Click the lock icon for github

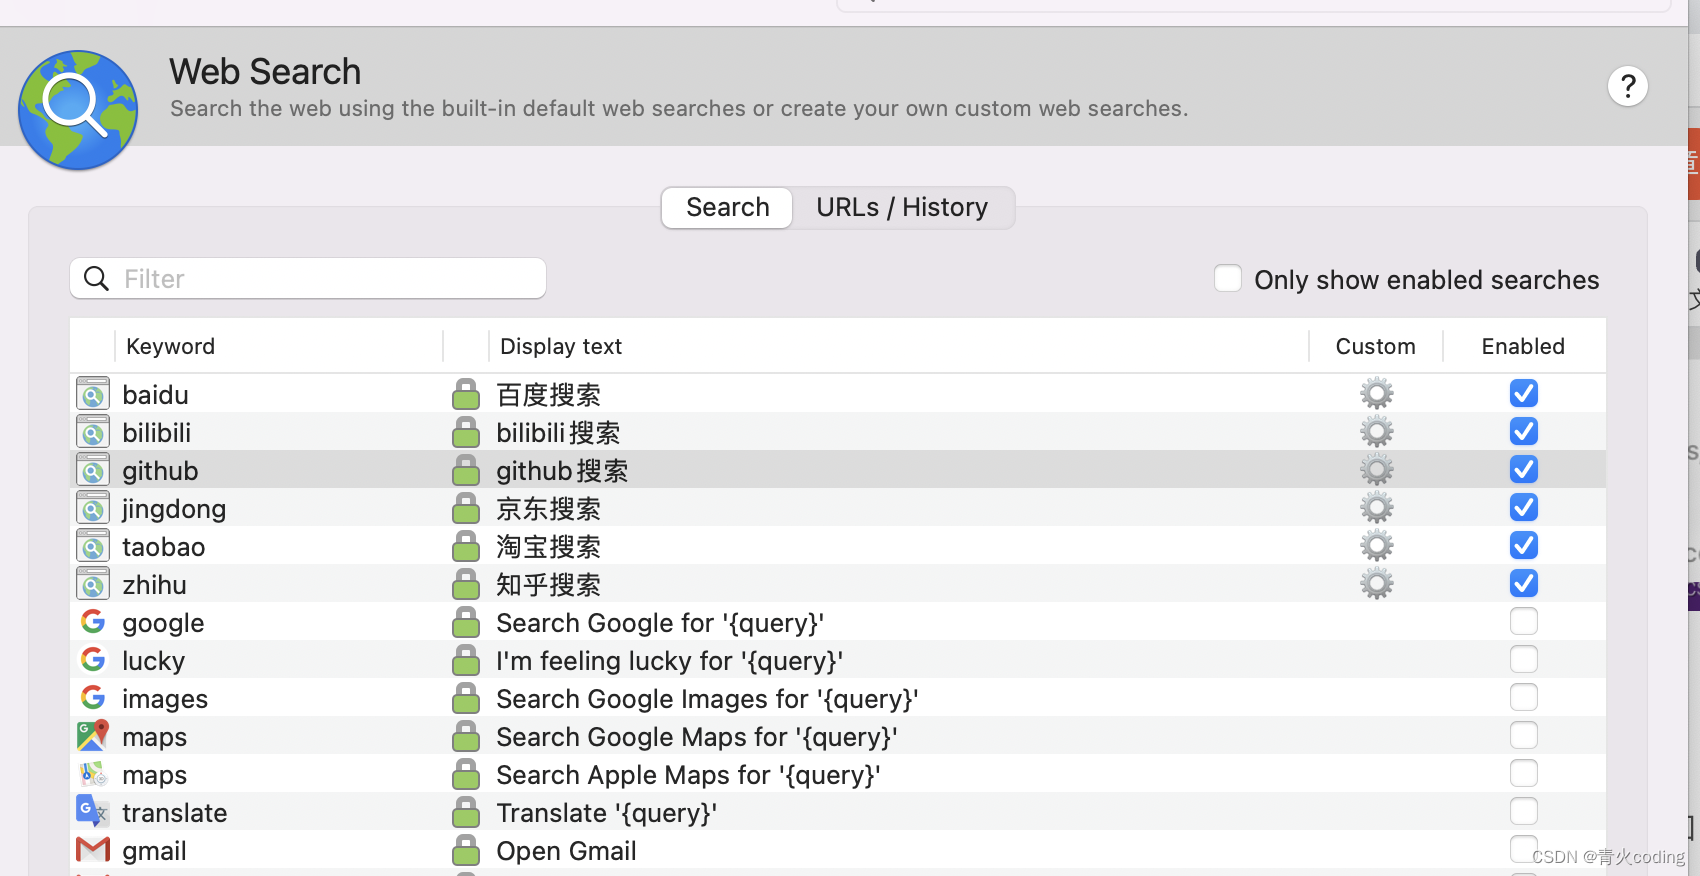pyautogui.click(x=466, y=470)
